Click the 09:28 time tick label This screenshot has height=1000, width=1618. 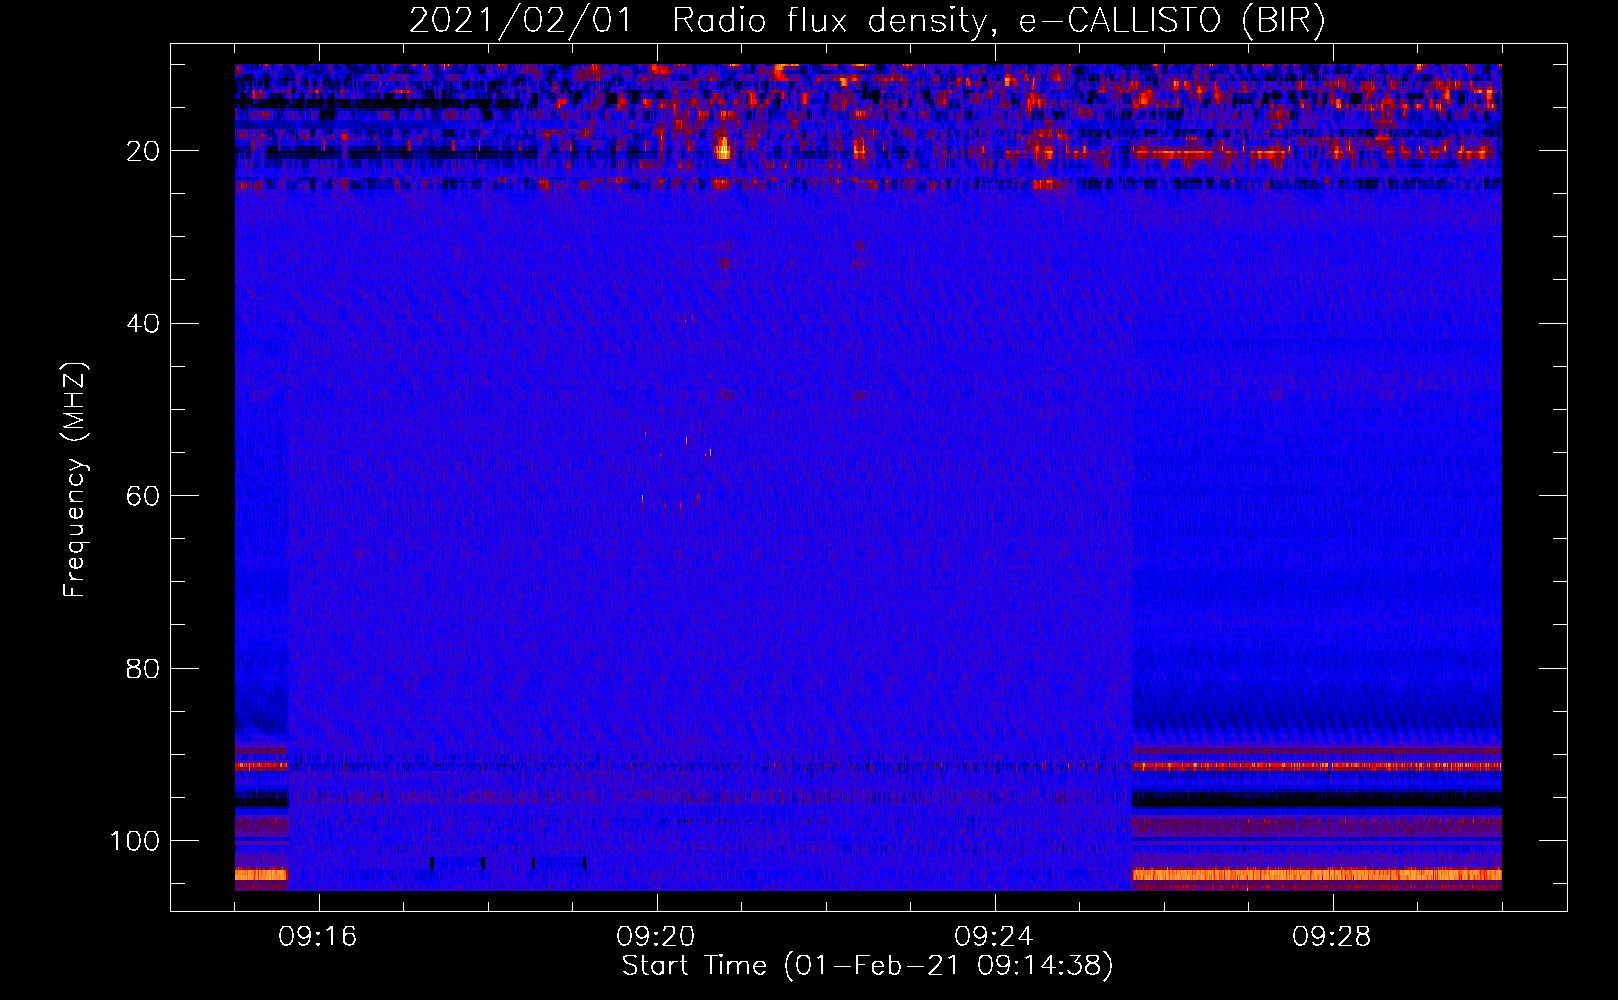coord(1332,937)
